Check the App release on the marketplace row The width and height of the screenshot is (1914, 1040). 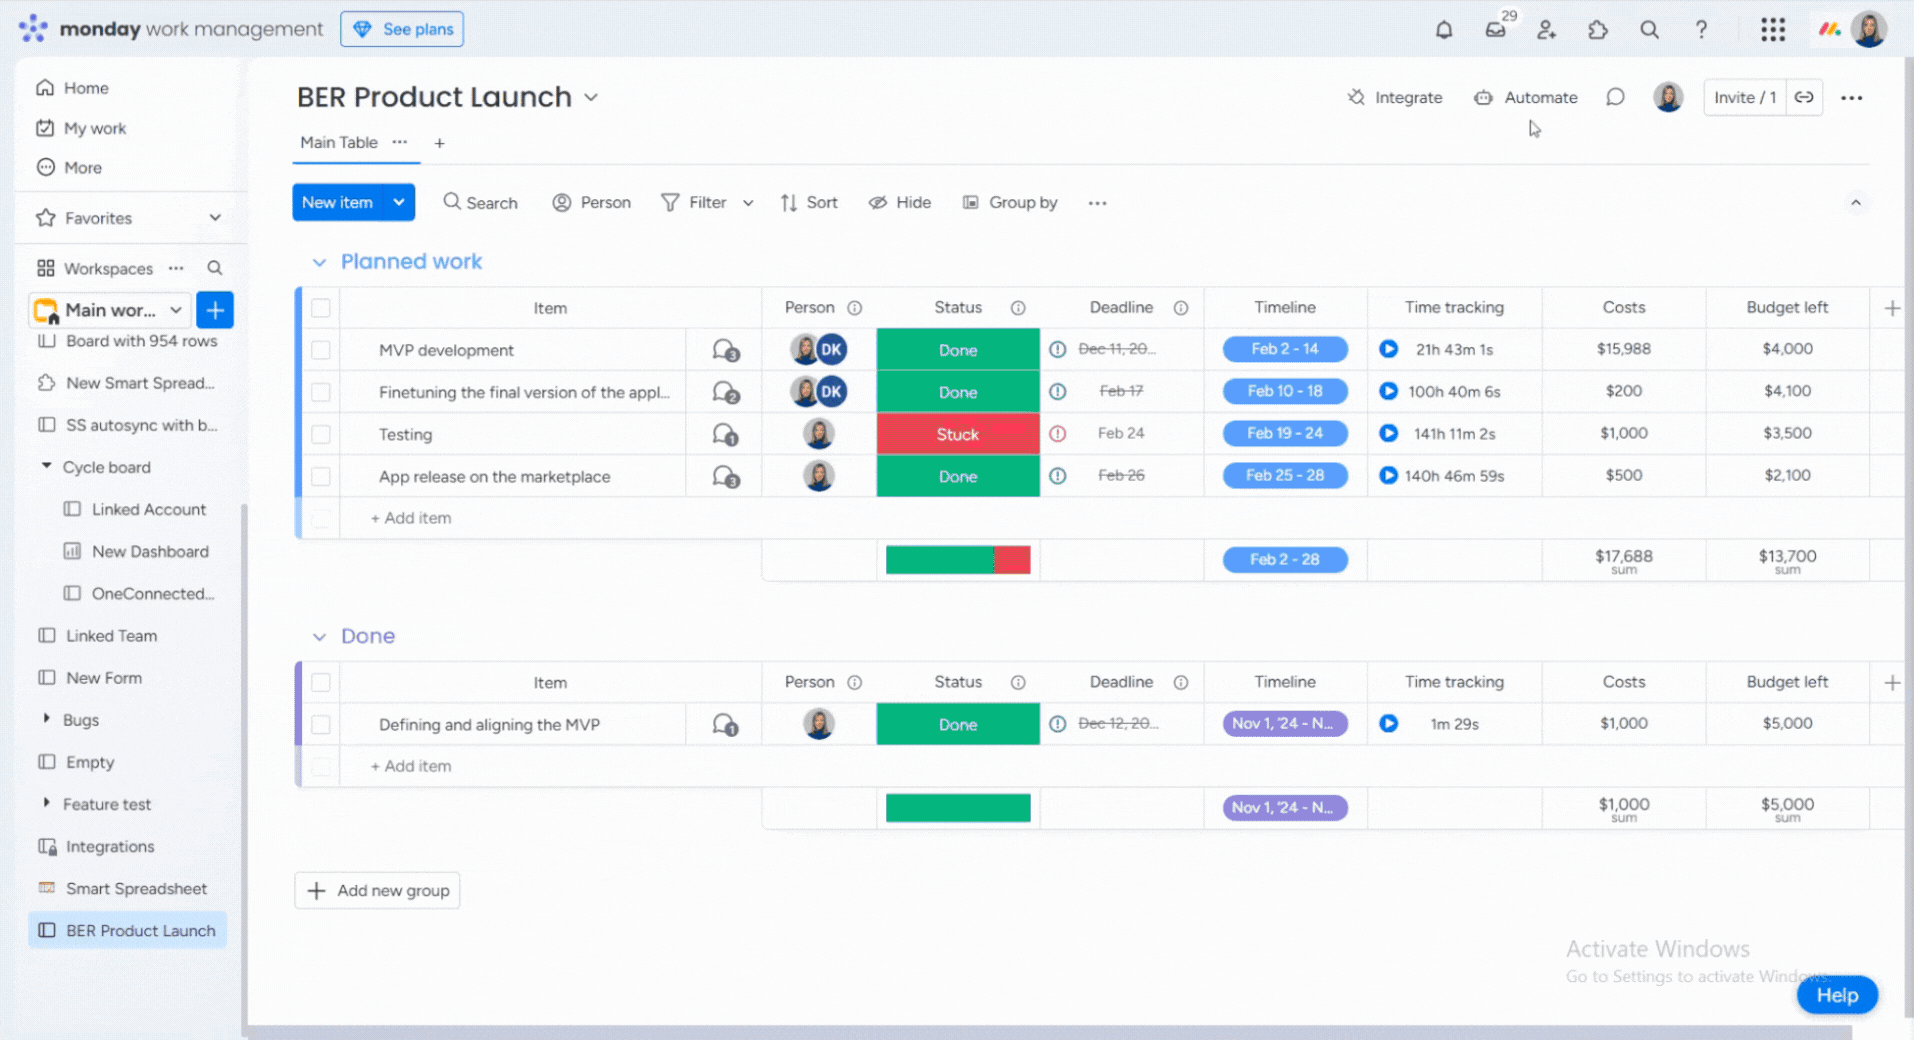coord(320,476)
